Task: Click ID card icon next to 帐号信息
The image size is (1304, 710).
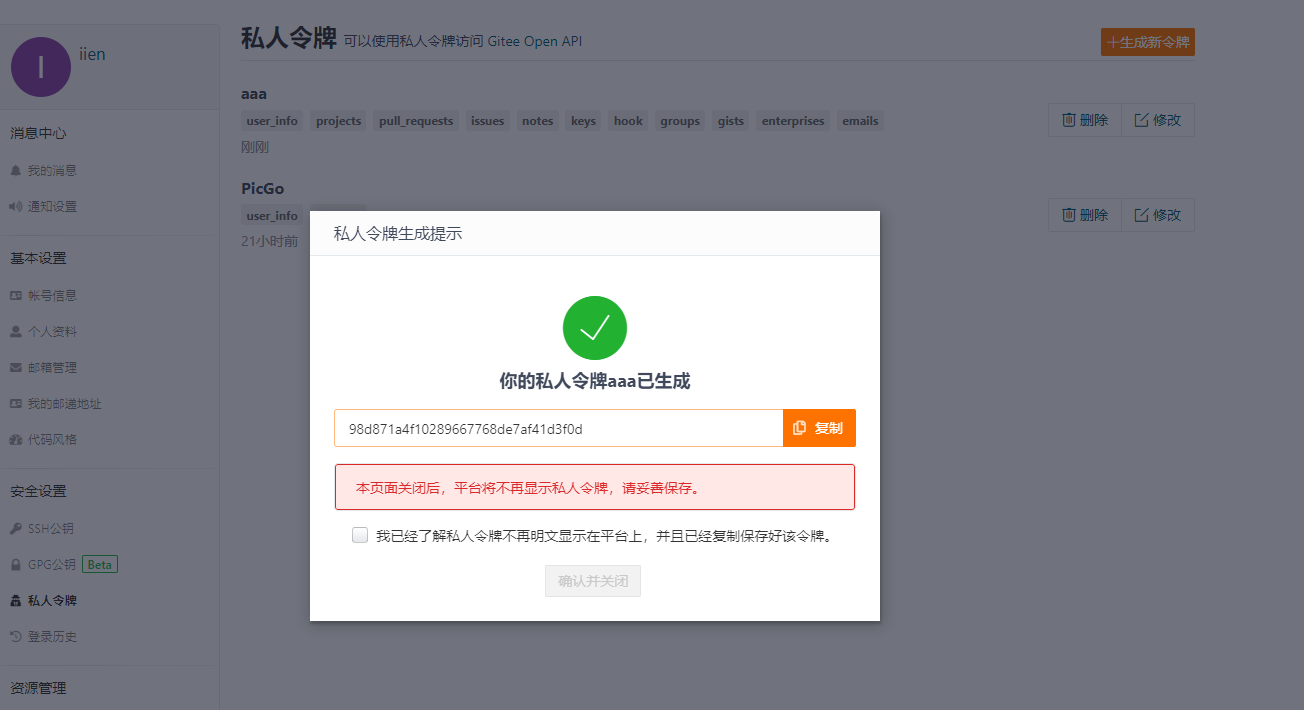Action: click(x=15, y=296)
